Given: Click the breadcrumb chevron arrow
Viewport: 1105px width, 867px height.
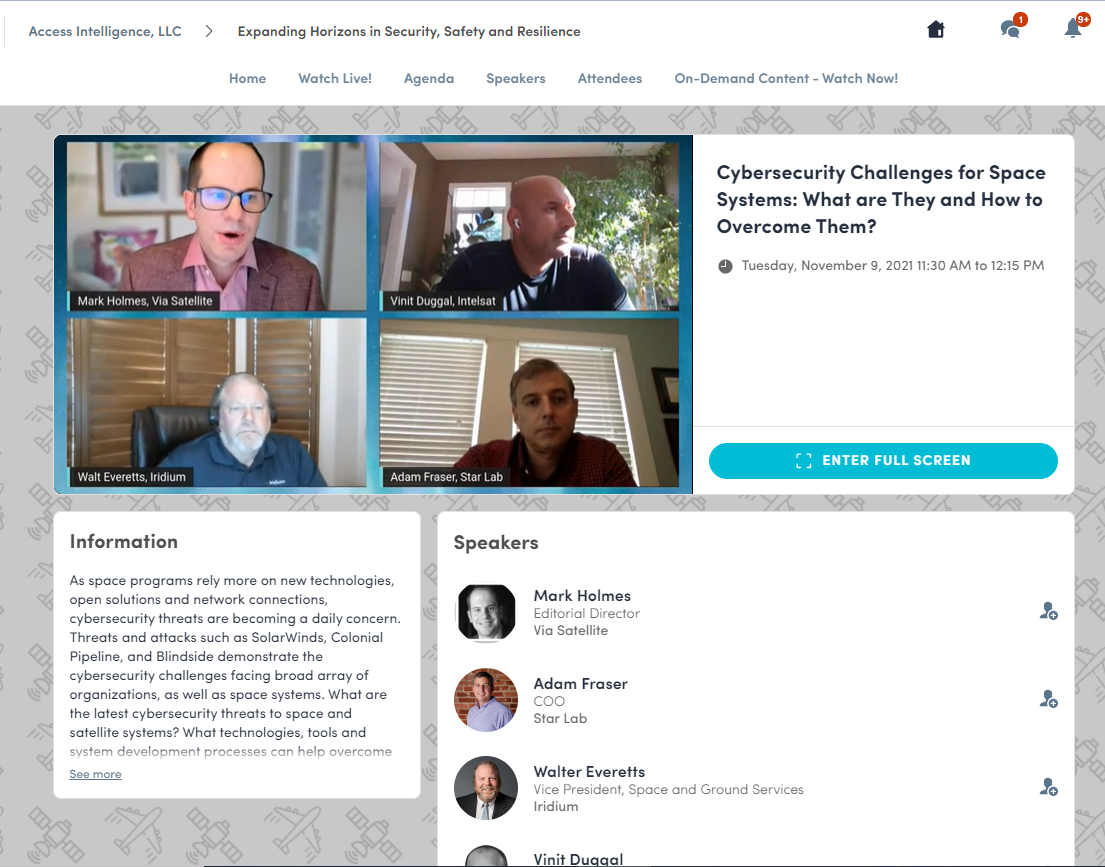Looking at the screenshot, I should [209, 31].
